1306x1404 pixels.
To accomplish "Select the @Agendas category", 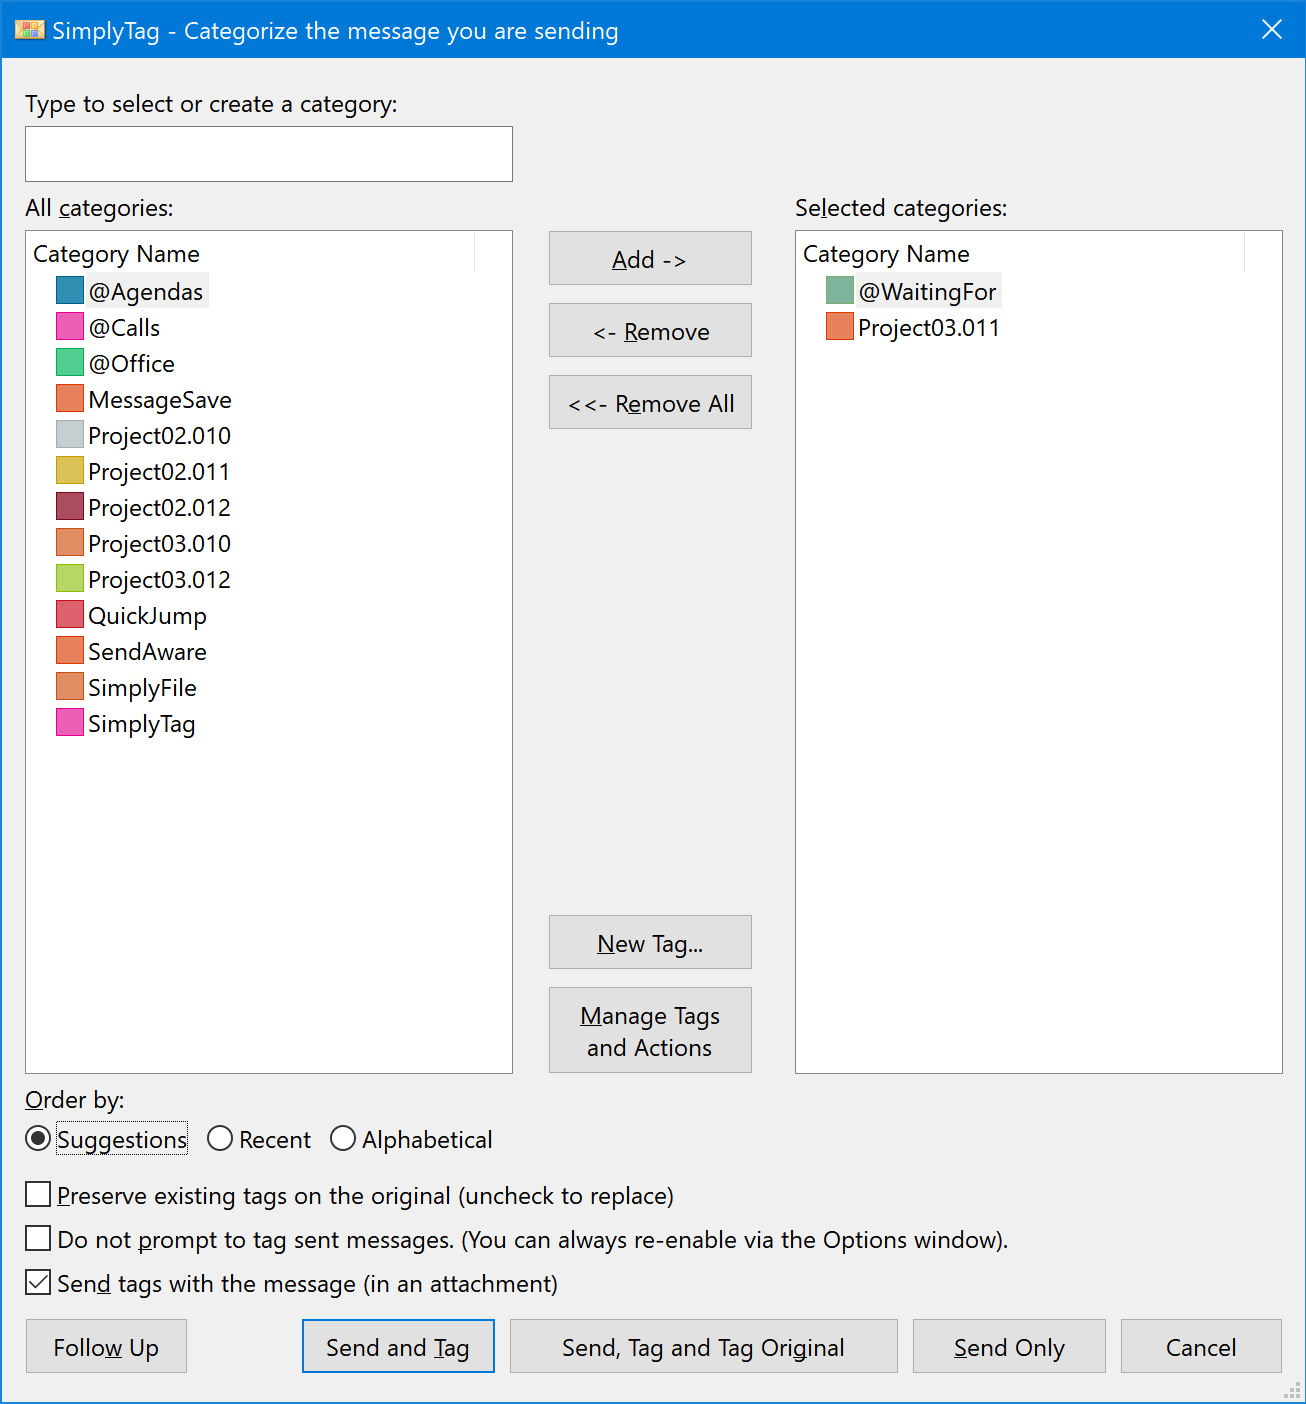I will [146, 292].
